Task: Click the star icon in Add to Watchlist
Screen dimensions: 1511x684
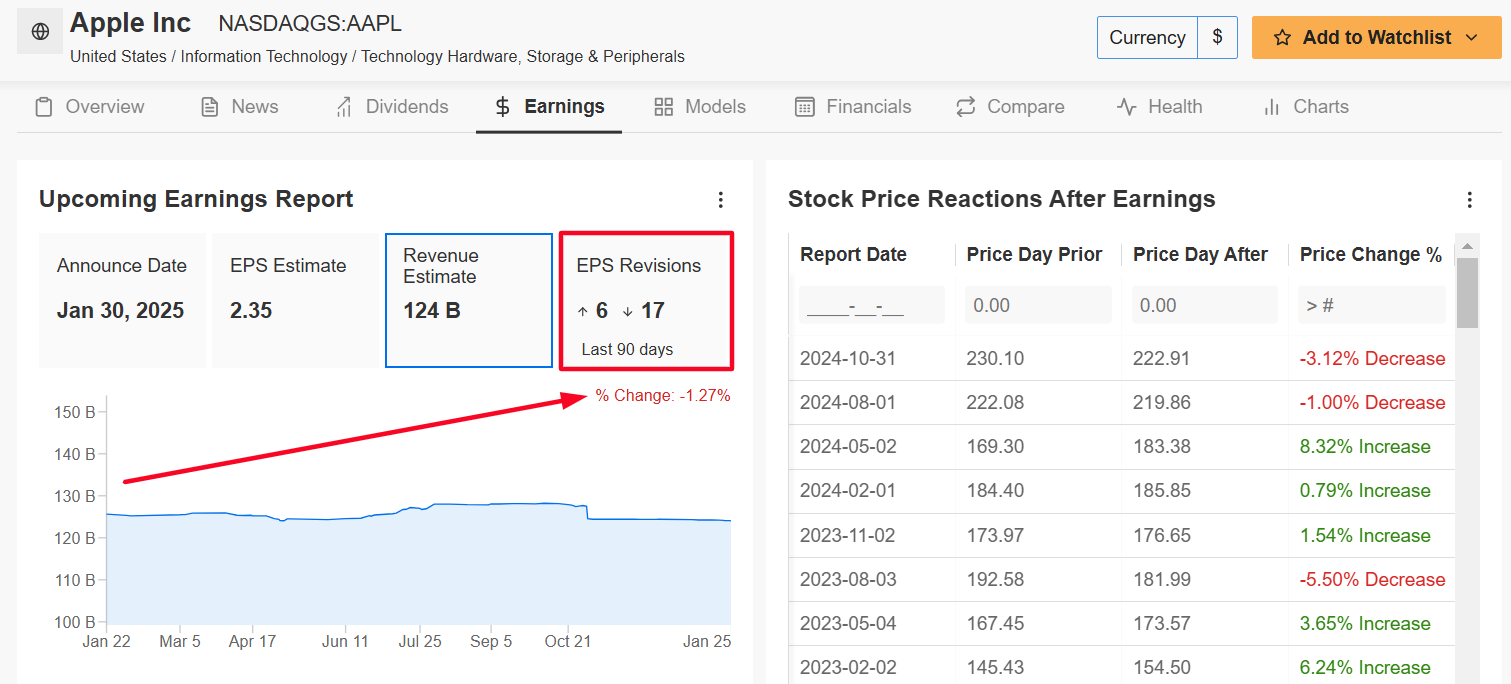Action: (x=1282, y=38)
